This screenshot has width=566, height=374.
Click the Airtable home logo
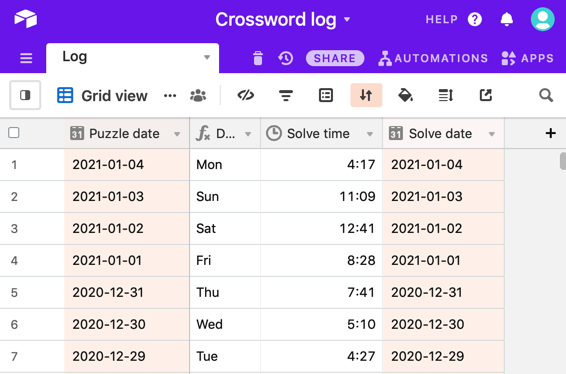click(25, 18)
